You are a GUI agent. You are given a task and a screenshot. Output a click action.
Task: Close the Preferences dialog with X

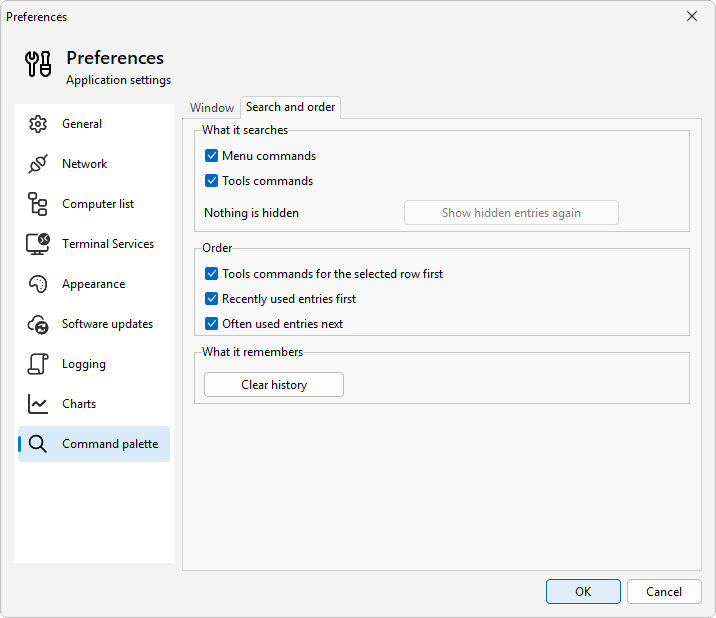click(692, 16)
